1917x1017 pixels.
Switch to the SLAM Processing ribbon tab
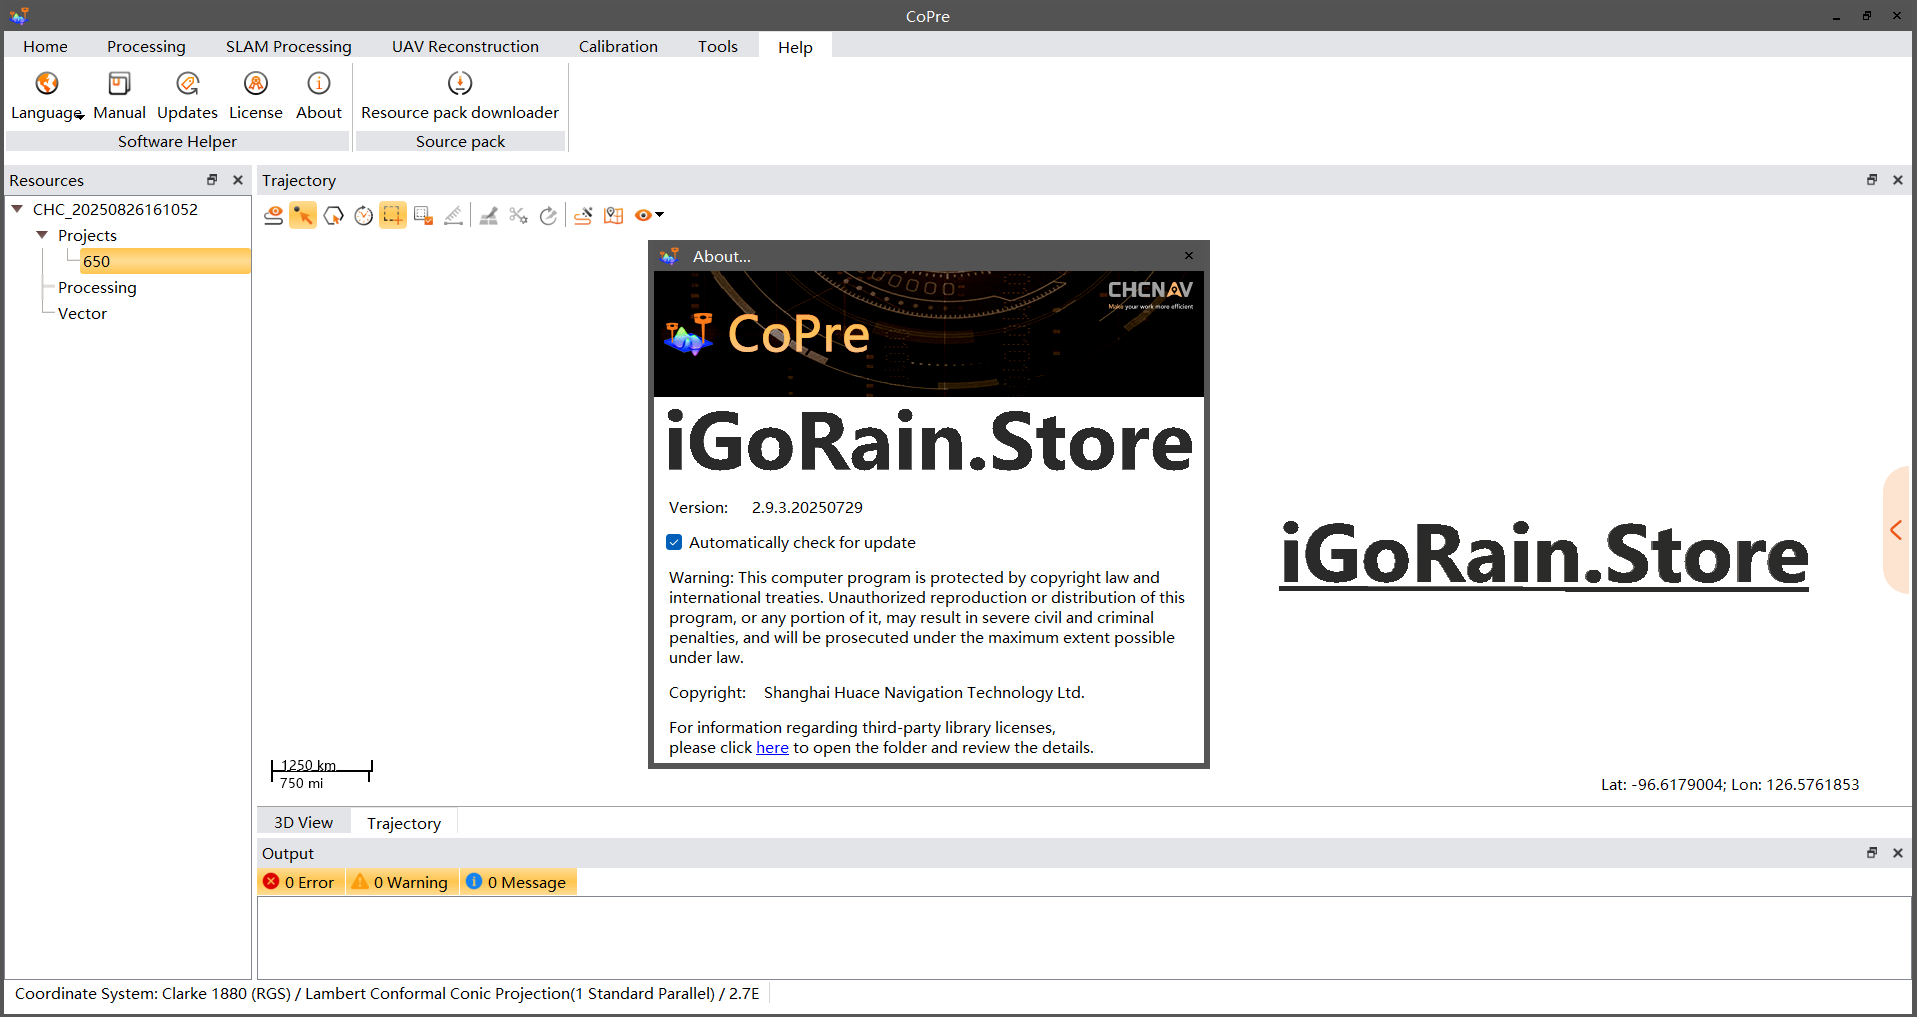288,46
